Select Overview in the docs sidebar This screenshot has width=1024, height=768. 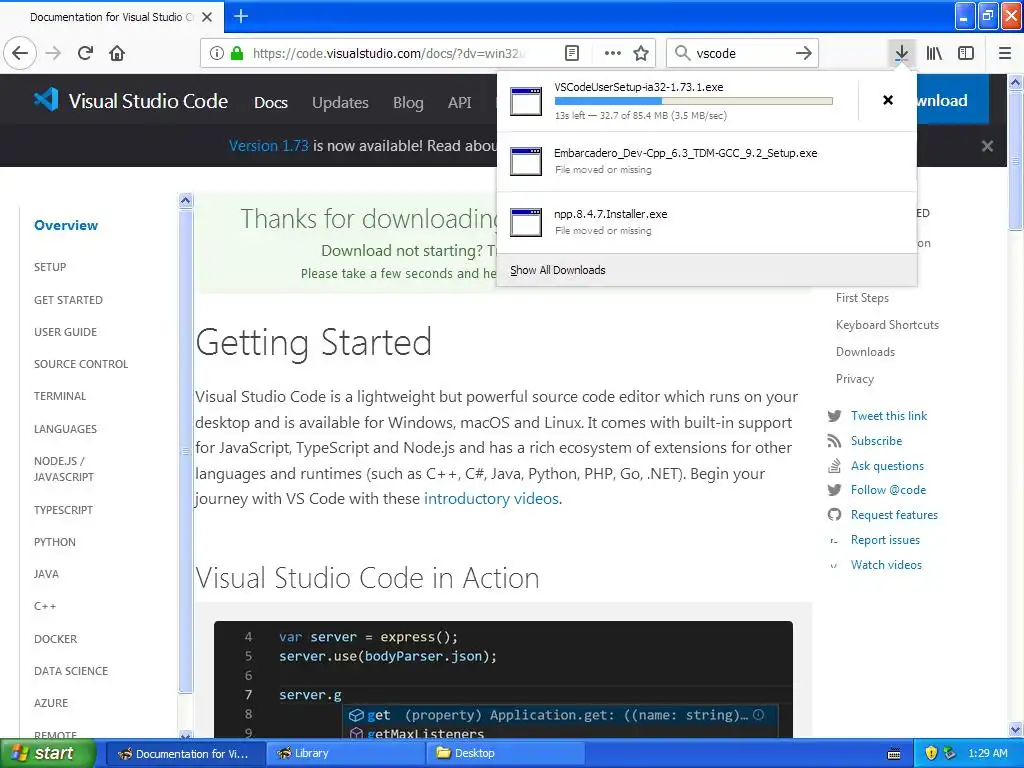(x=66, y=225)
